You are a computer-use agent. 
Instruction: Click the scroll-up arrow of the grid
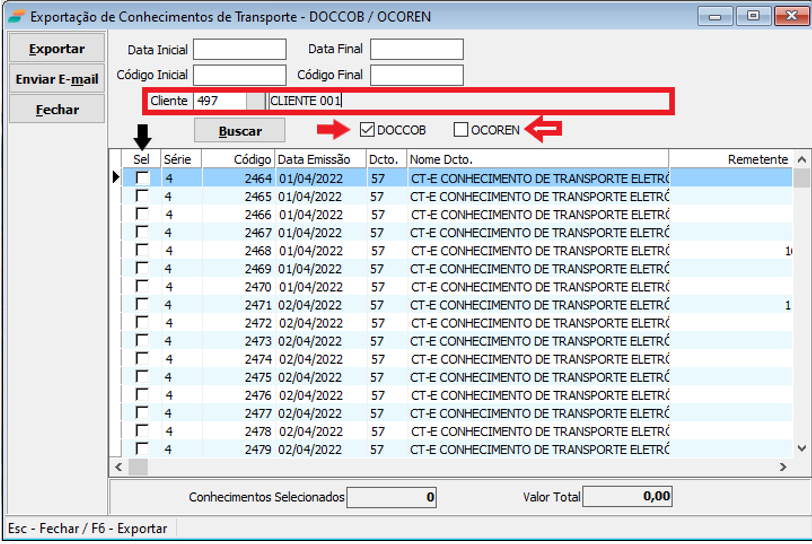tap(802, 160)
